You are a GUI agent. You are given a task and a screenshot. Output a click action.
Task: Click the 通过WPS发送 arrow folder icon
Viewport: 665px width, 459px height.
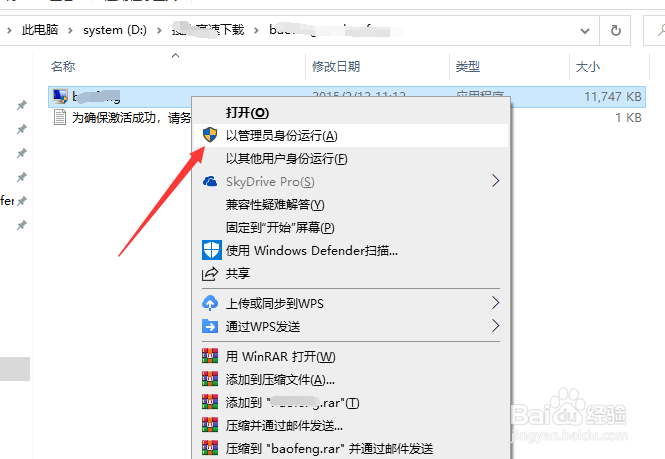[210, 326]
